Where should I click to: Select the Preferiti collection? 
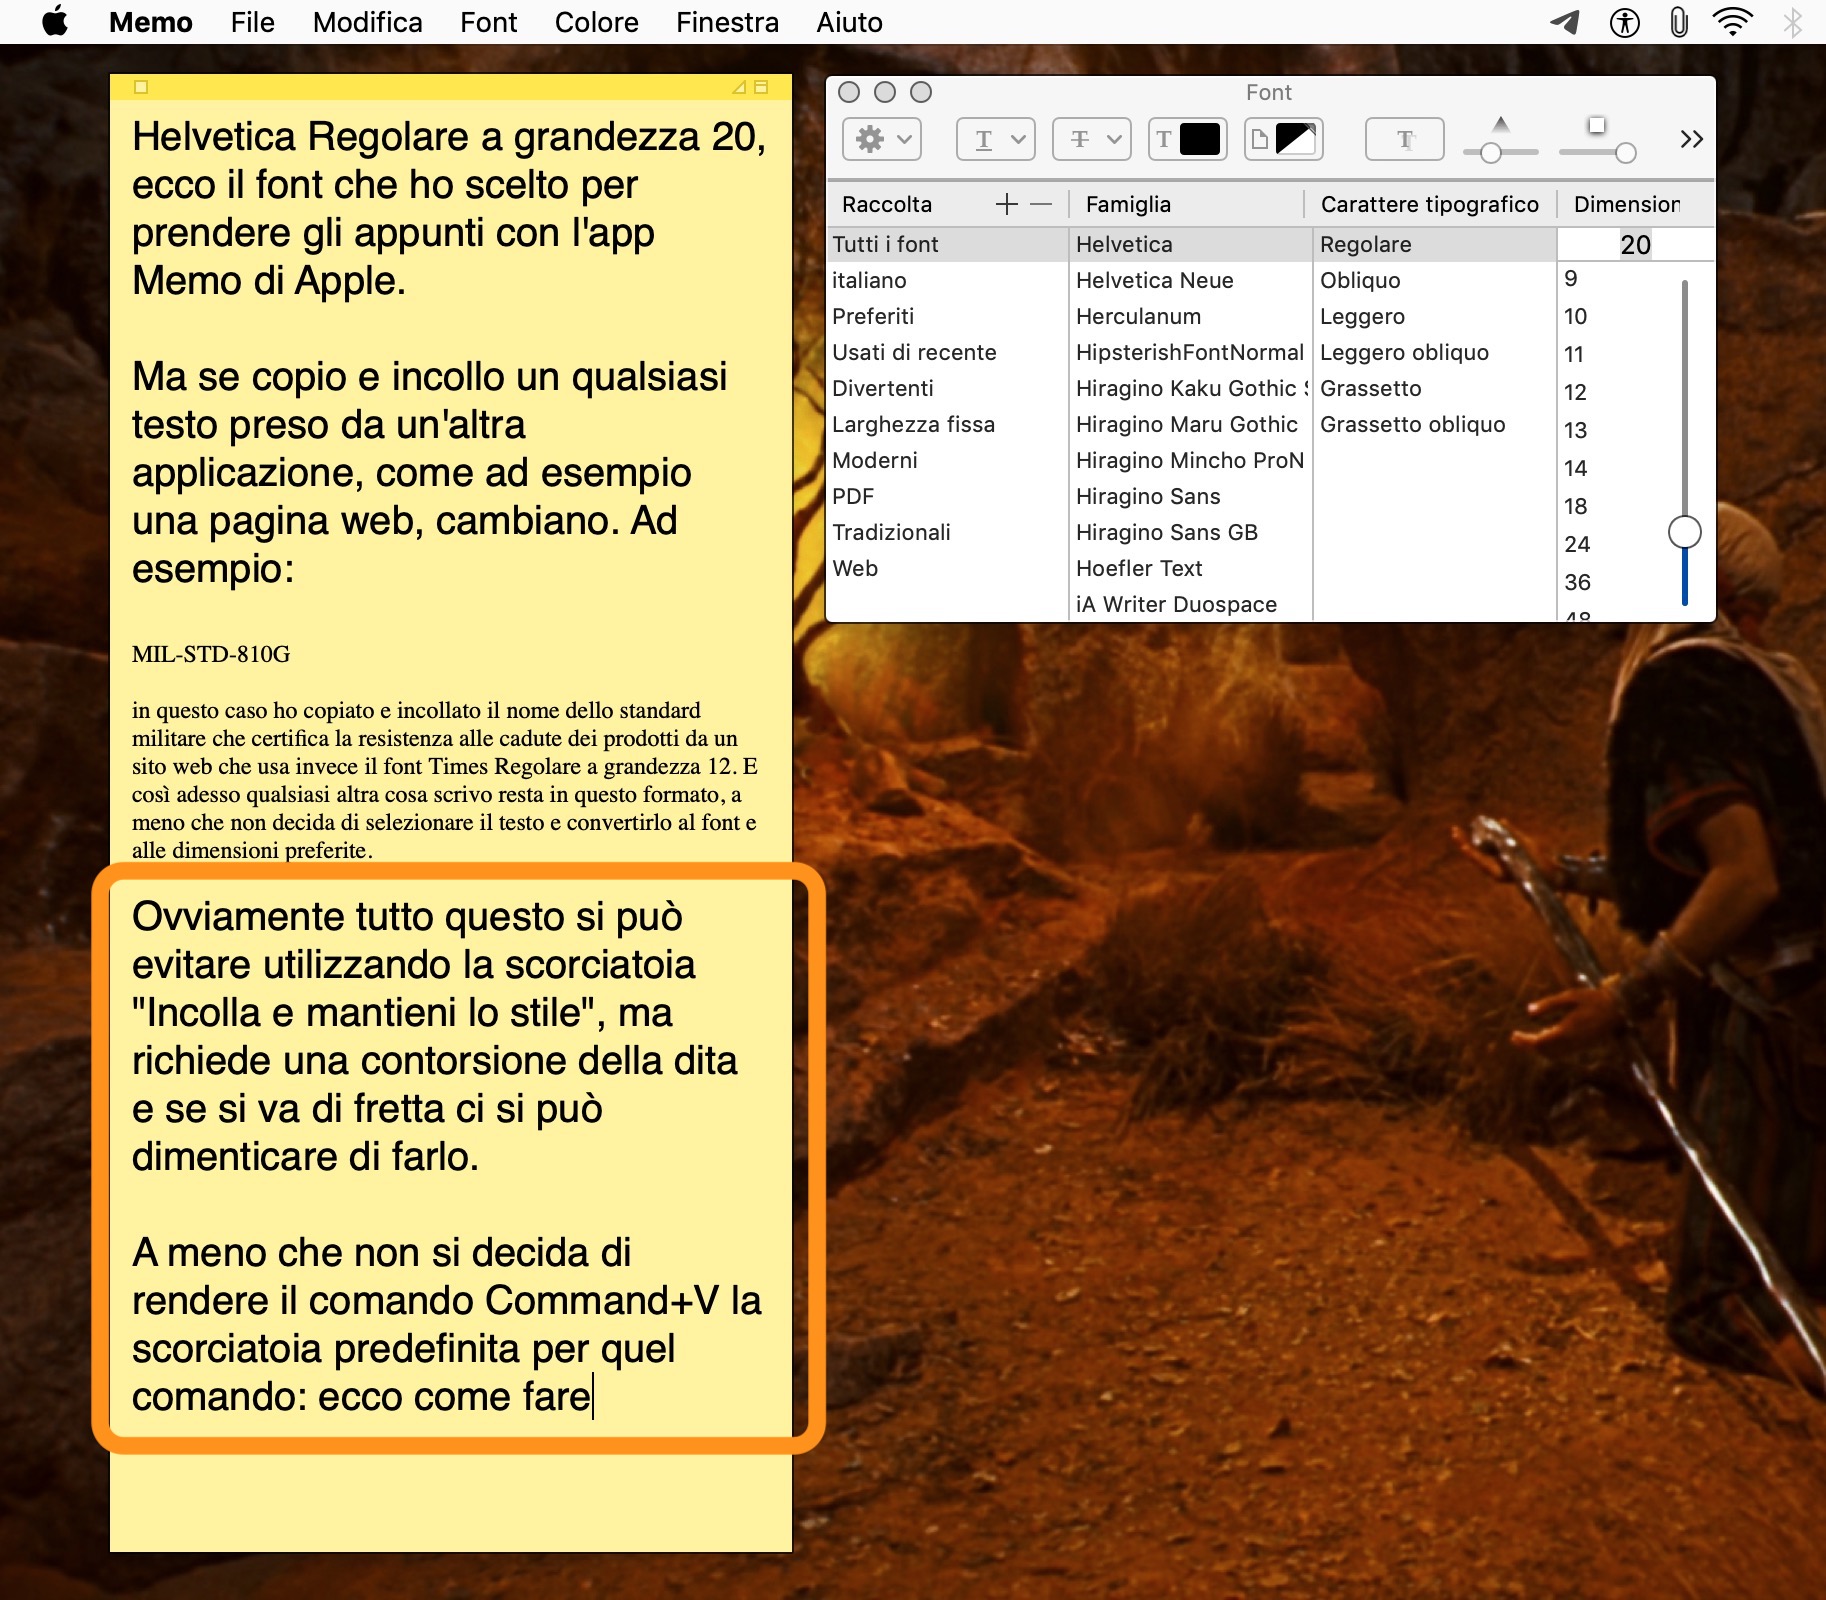click(947, 316)
